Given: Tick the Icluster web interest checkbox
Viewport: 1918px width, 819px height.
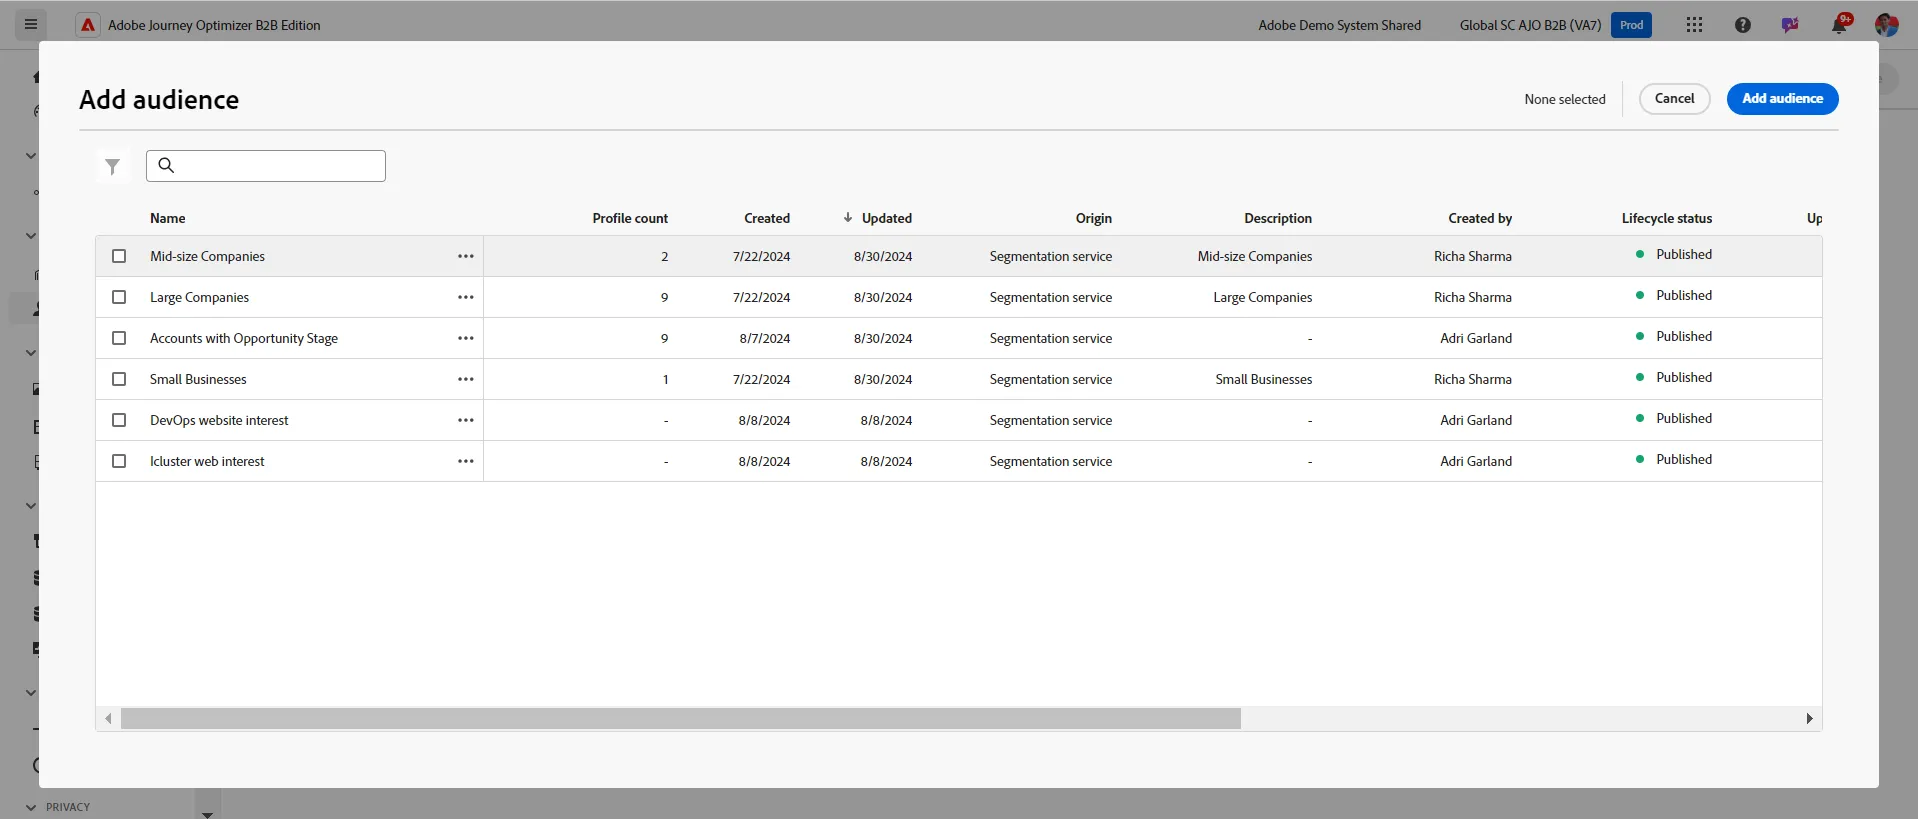Looking at the screenshot, I should tap(119, 461).
